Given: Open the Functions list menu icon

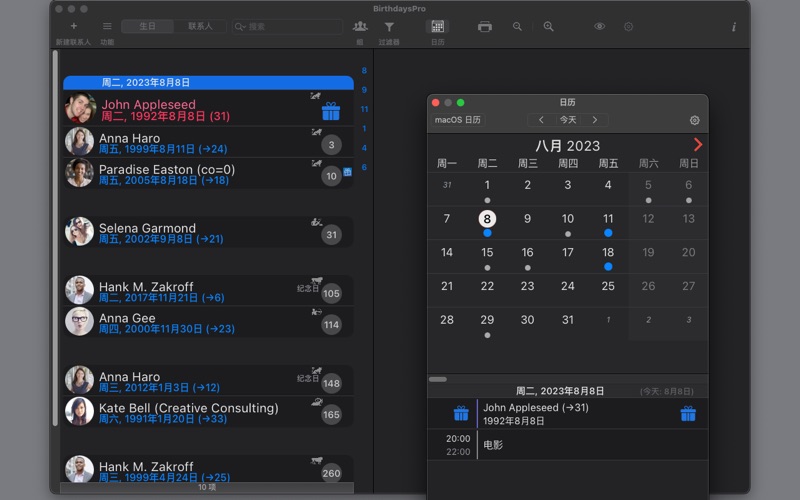Looking at the screenshot, I should point(107,26).
